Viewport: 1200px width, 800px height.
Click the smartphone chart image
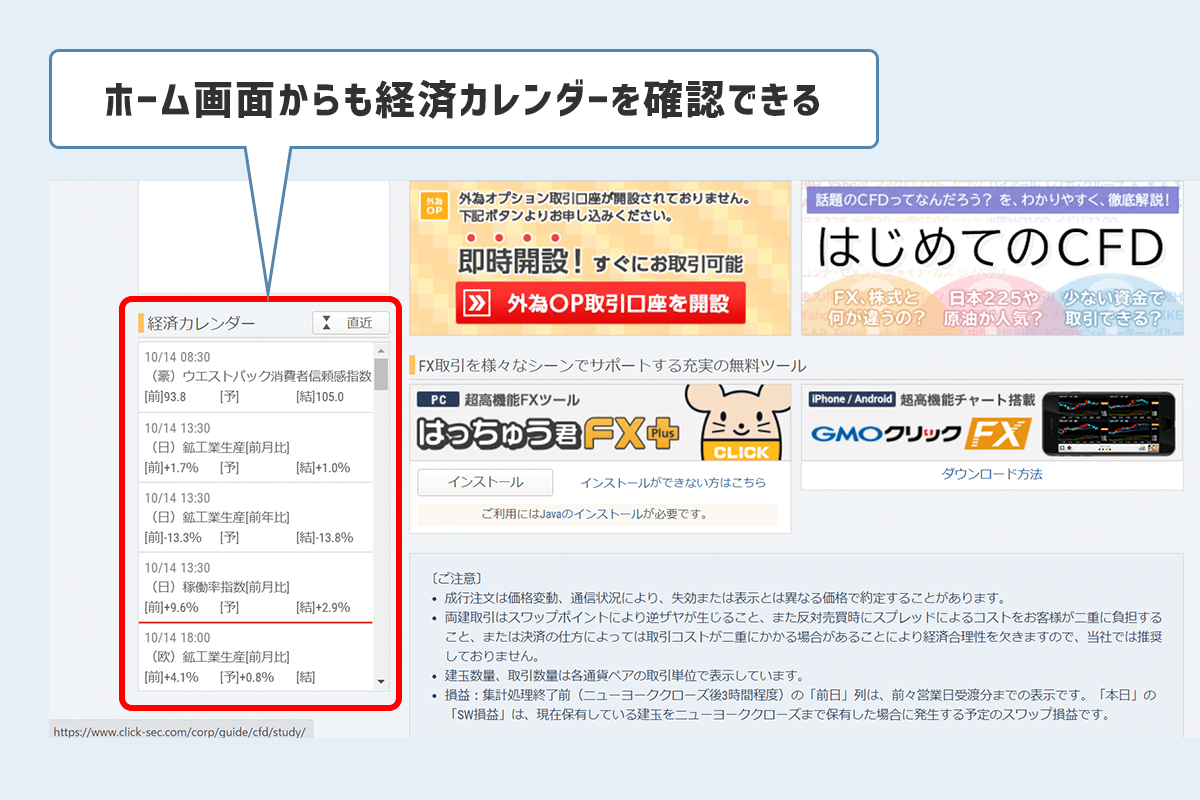coord(1111,422)
